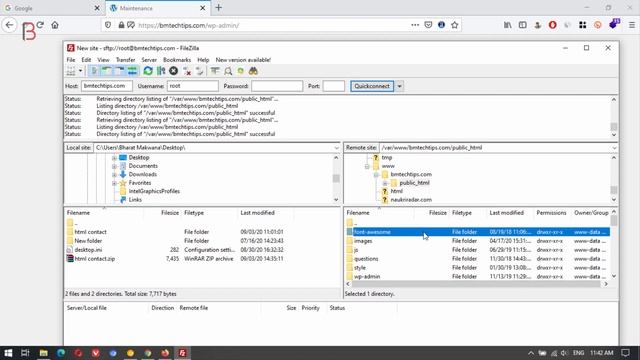Open the Quickconnect history dropdown arrow
The width and height of the screenshot is (640, 360).
point(400,86)
